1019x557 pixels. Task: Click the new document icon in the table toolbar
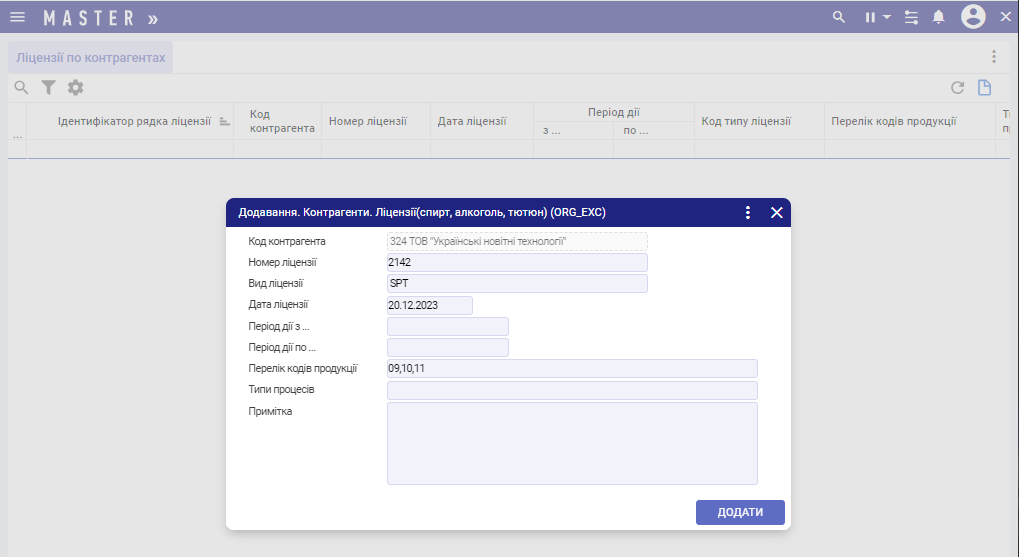point(984,88)
